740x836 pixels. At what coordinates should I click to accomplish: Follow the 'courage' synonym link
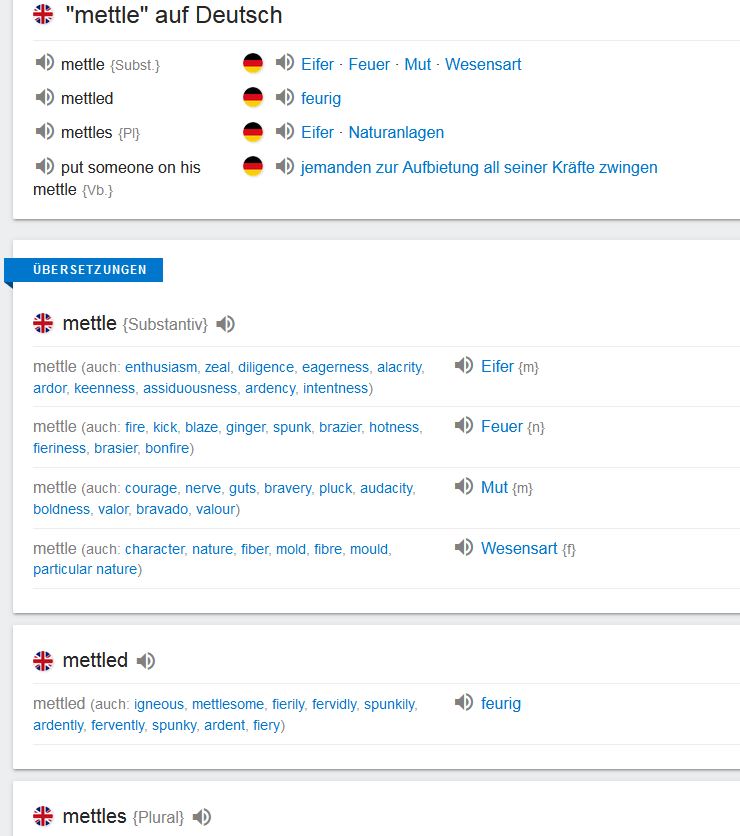click(x=151, y=488)
